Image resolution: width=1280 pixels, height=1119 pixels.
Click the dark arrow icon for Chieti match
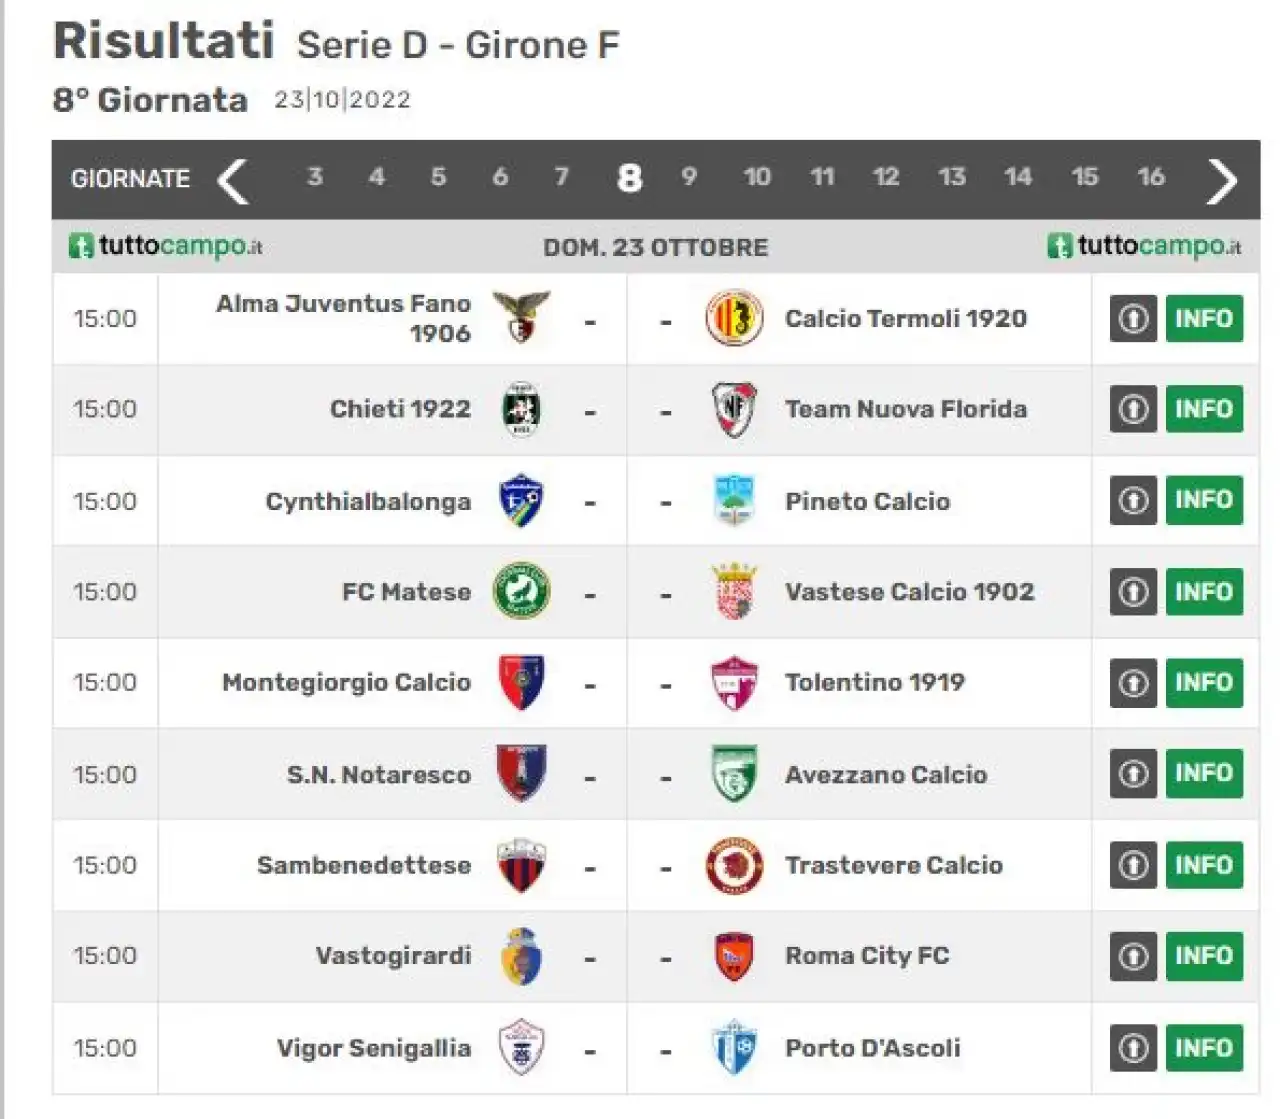click(x=1133, y=409)
